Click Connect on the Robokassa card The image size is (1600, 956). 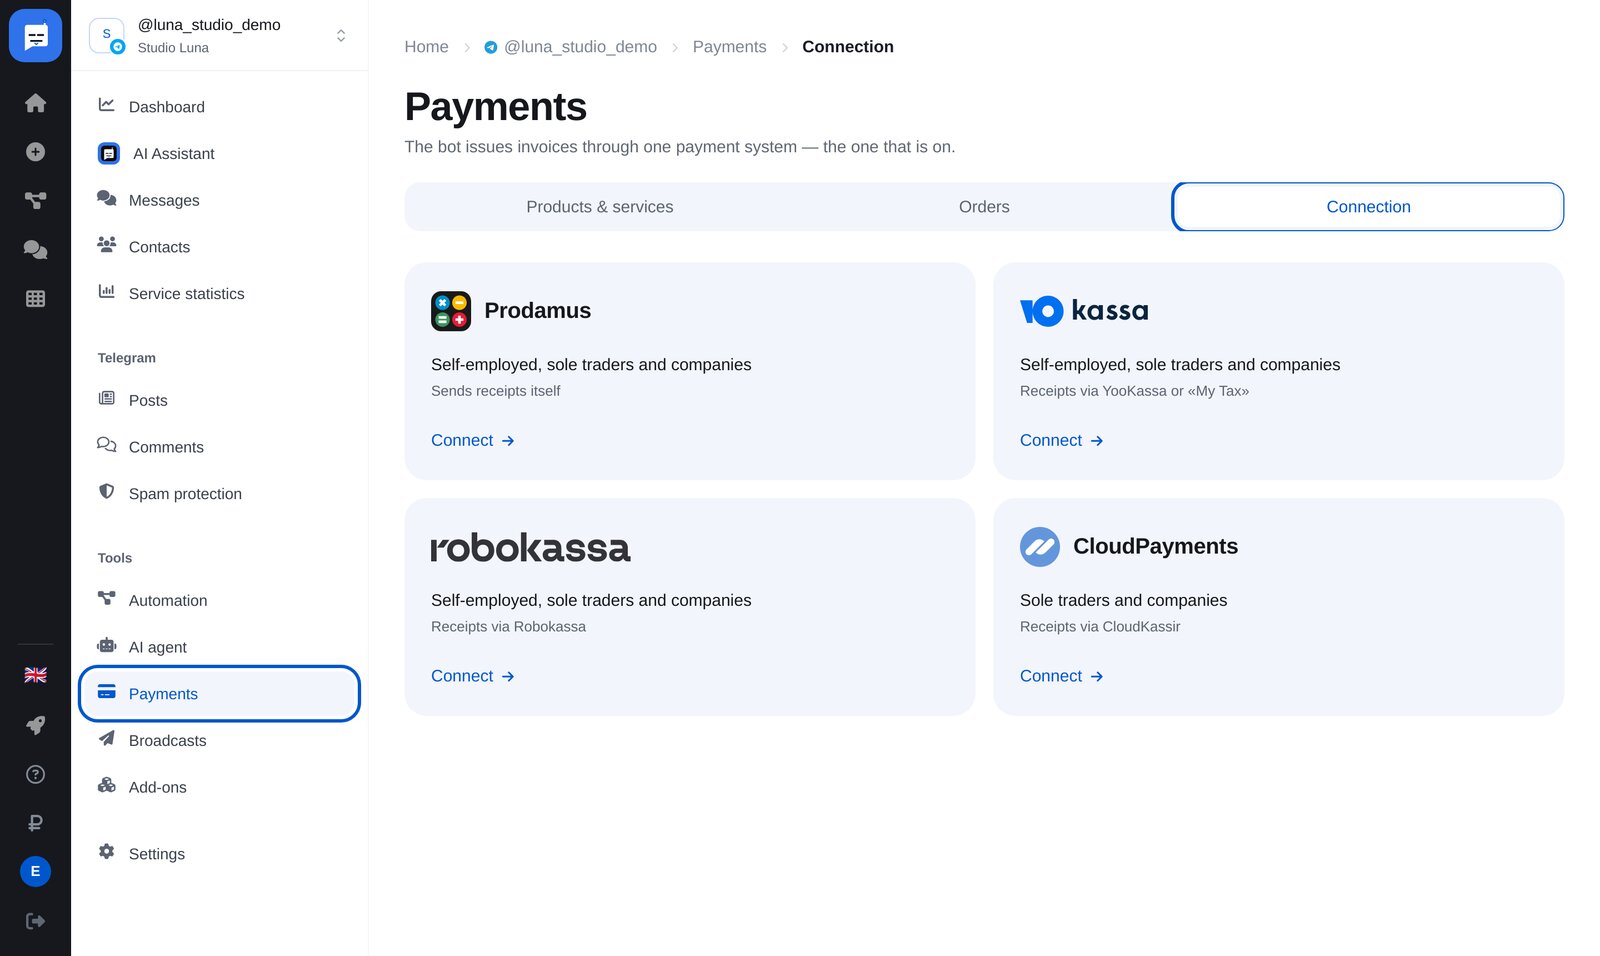pyautogui.click(x=473, y=676)
